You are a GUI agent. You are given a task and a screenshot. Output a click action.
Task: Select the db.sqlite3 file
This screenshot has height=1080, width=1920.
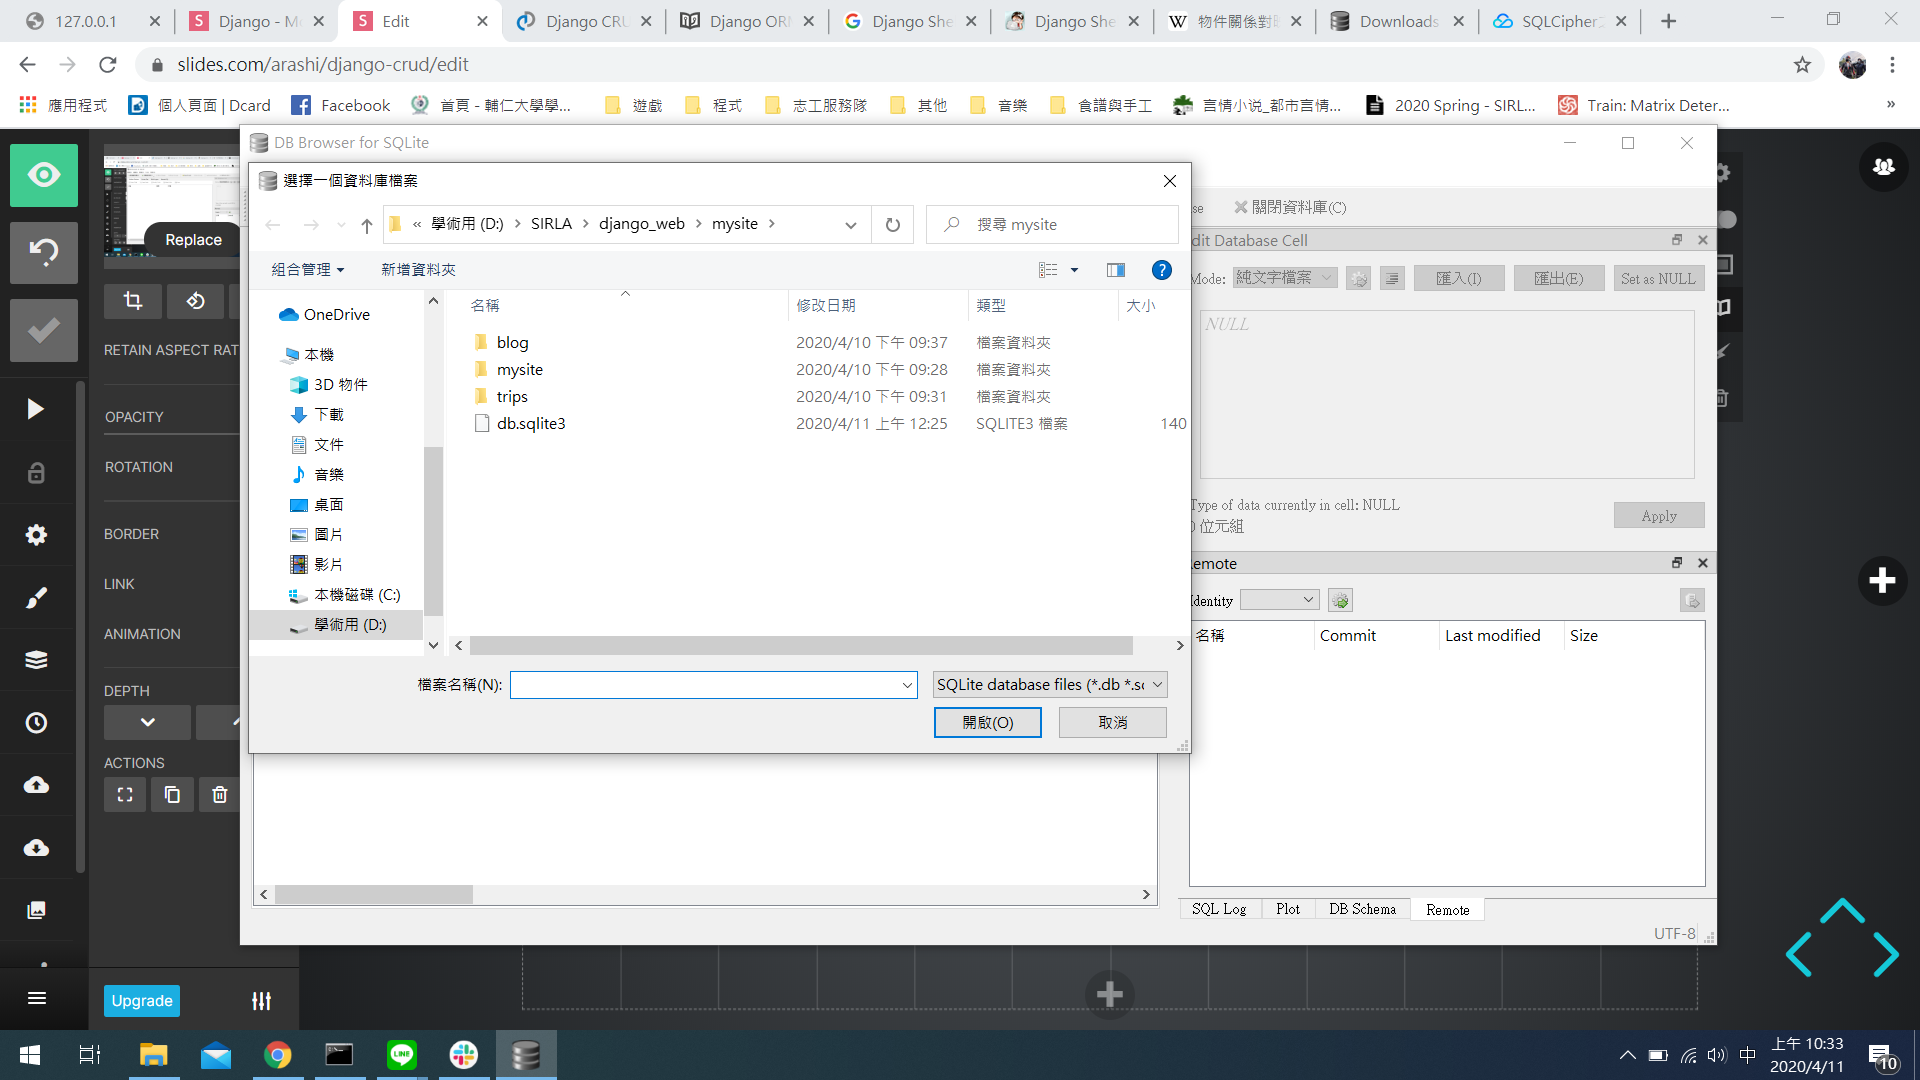click(531, 424)
